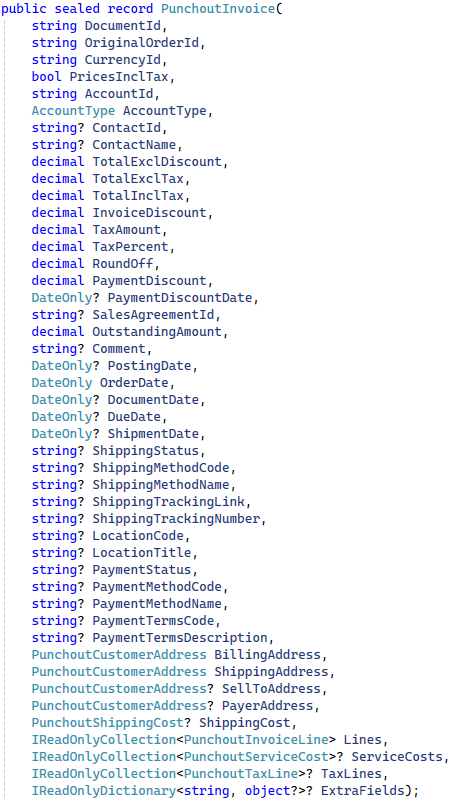Click the 'record' keyword

point(130,9)
